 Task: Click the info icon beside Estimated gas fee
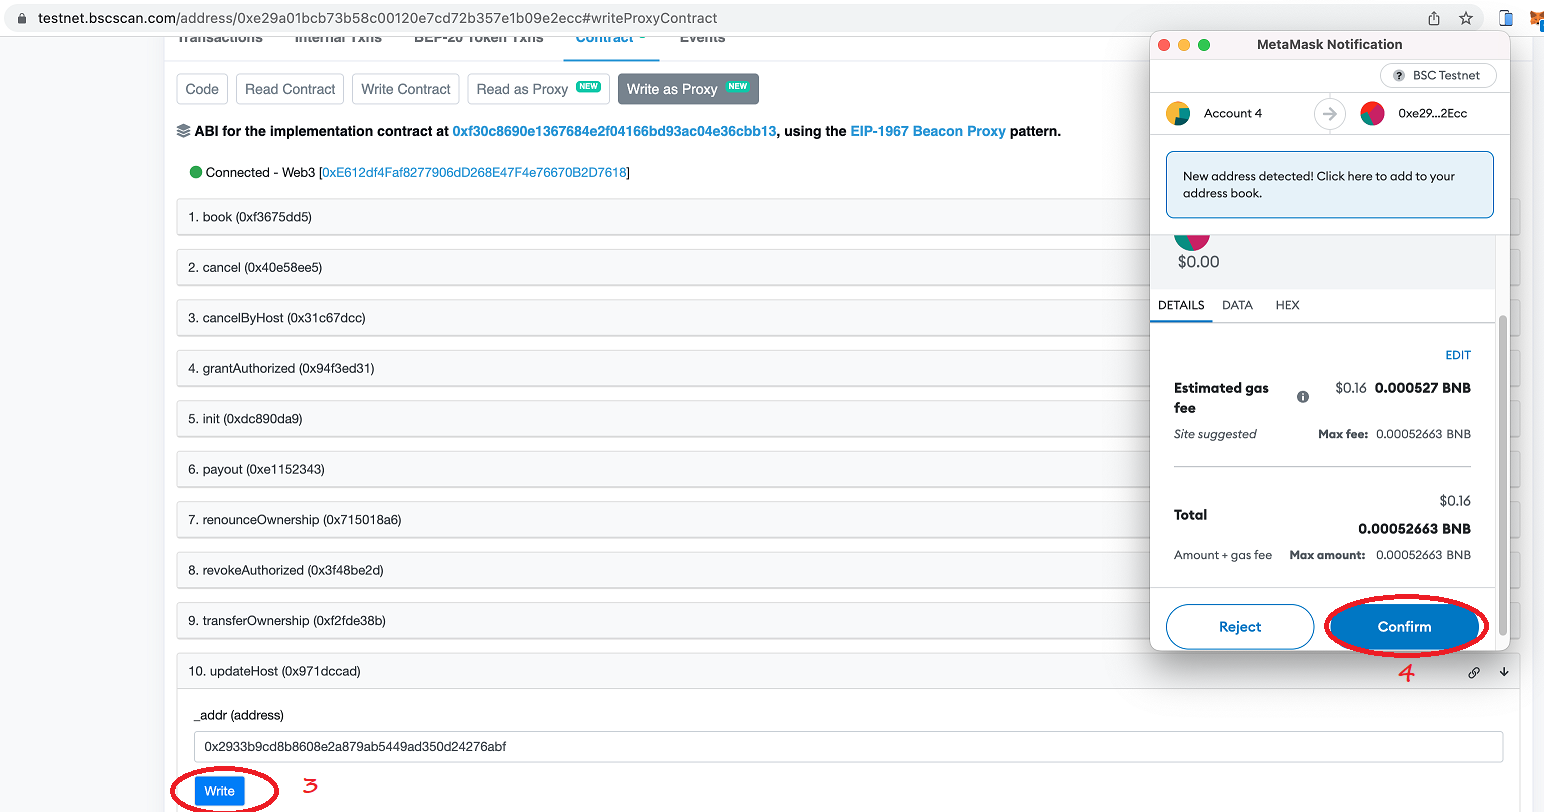(1303, 397)
